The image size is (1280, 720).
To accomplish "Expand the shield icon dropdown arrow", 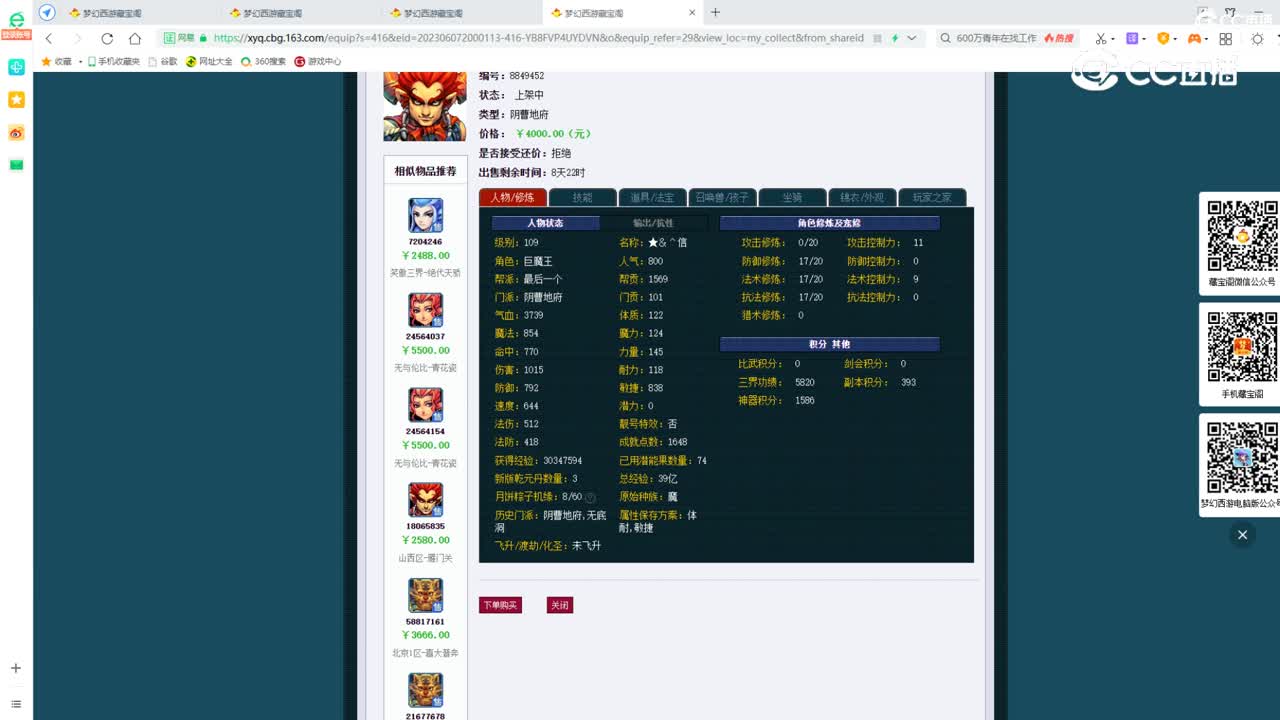I will point(1177,39).
